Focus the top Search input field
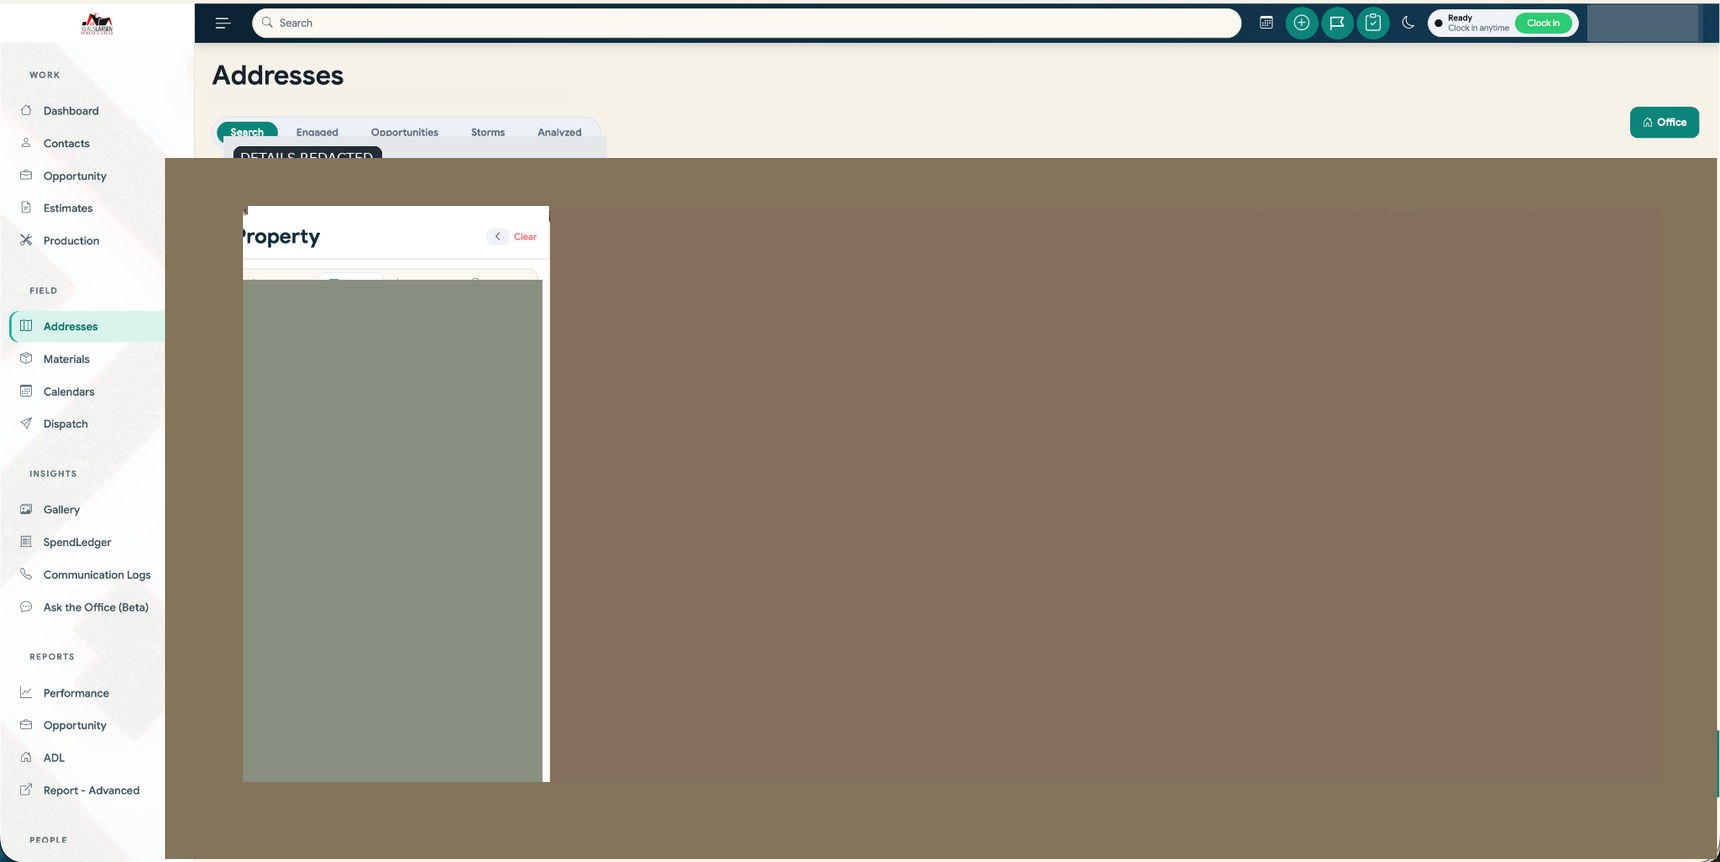 click(746, 23)
